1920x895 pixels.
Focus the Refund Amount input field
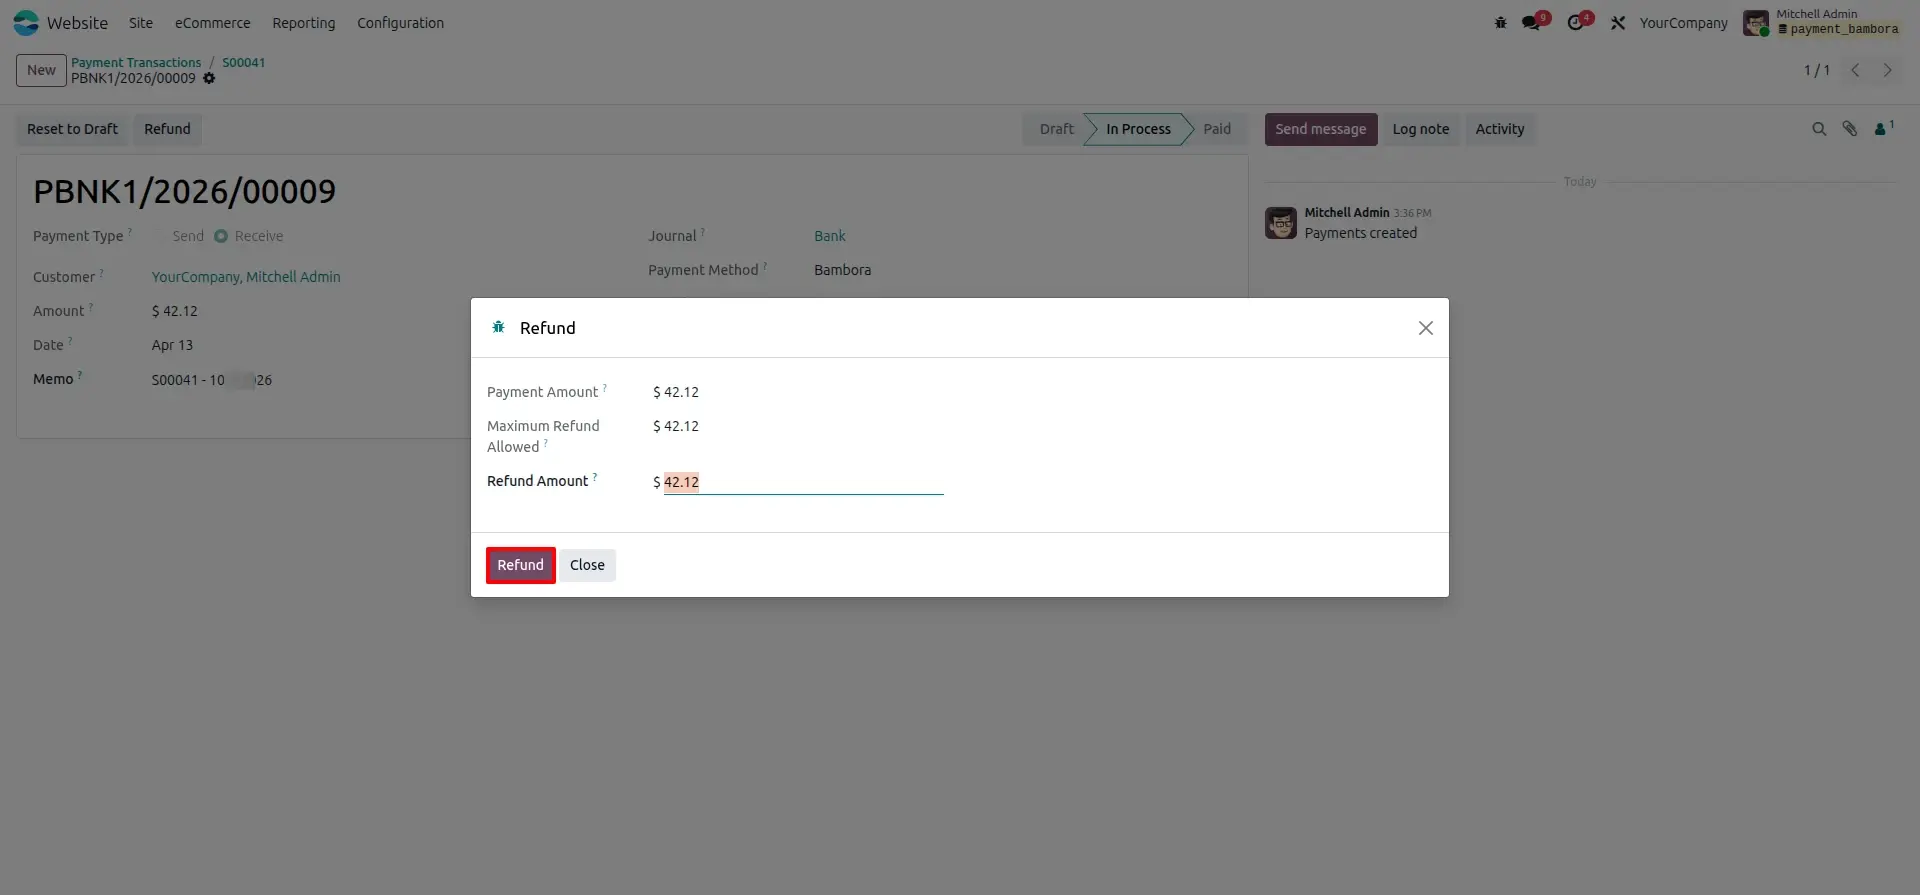click(803, 482)
